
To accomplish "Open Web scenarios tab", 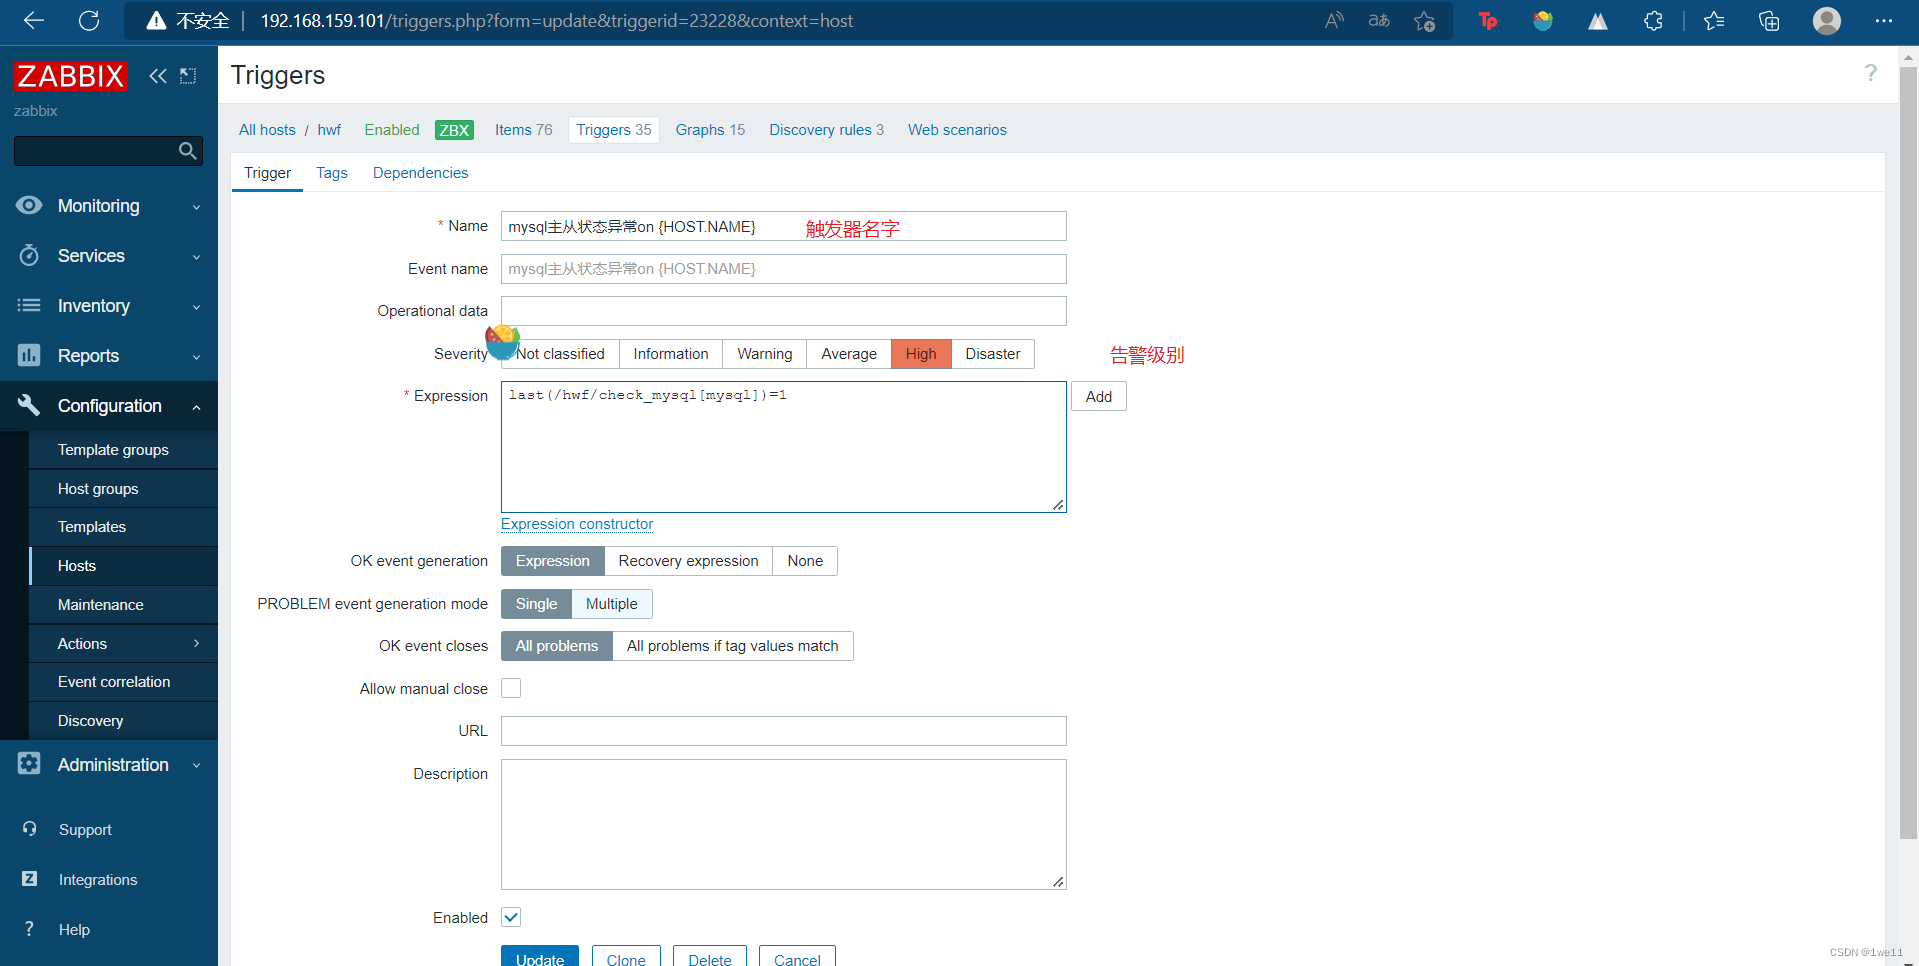I will 957,130.
